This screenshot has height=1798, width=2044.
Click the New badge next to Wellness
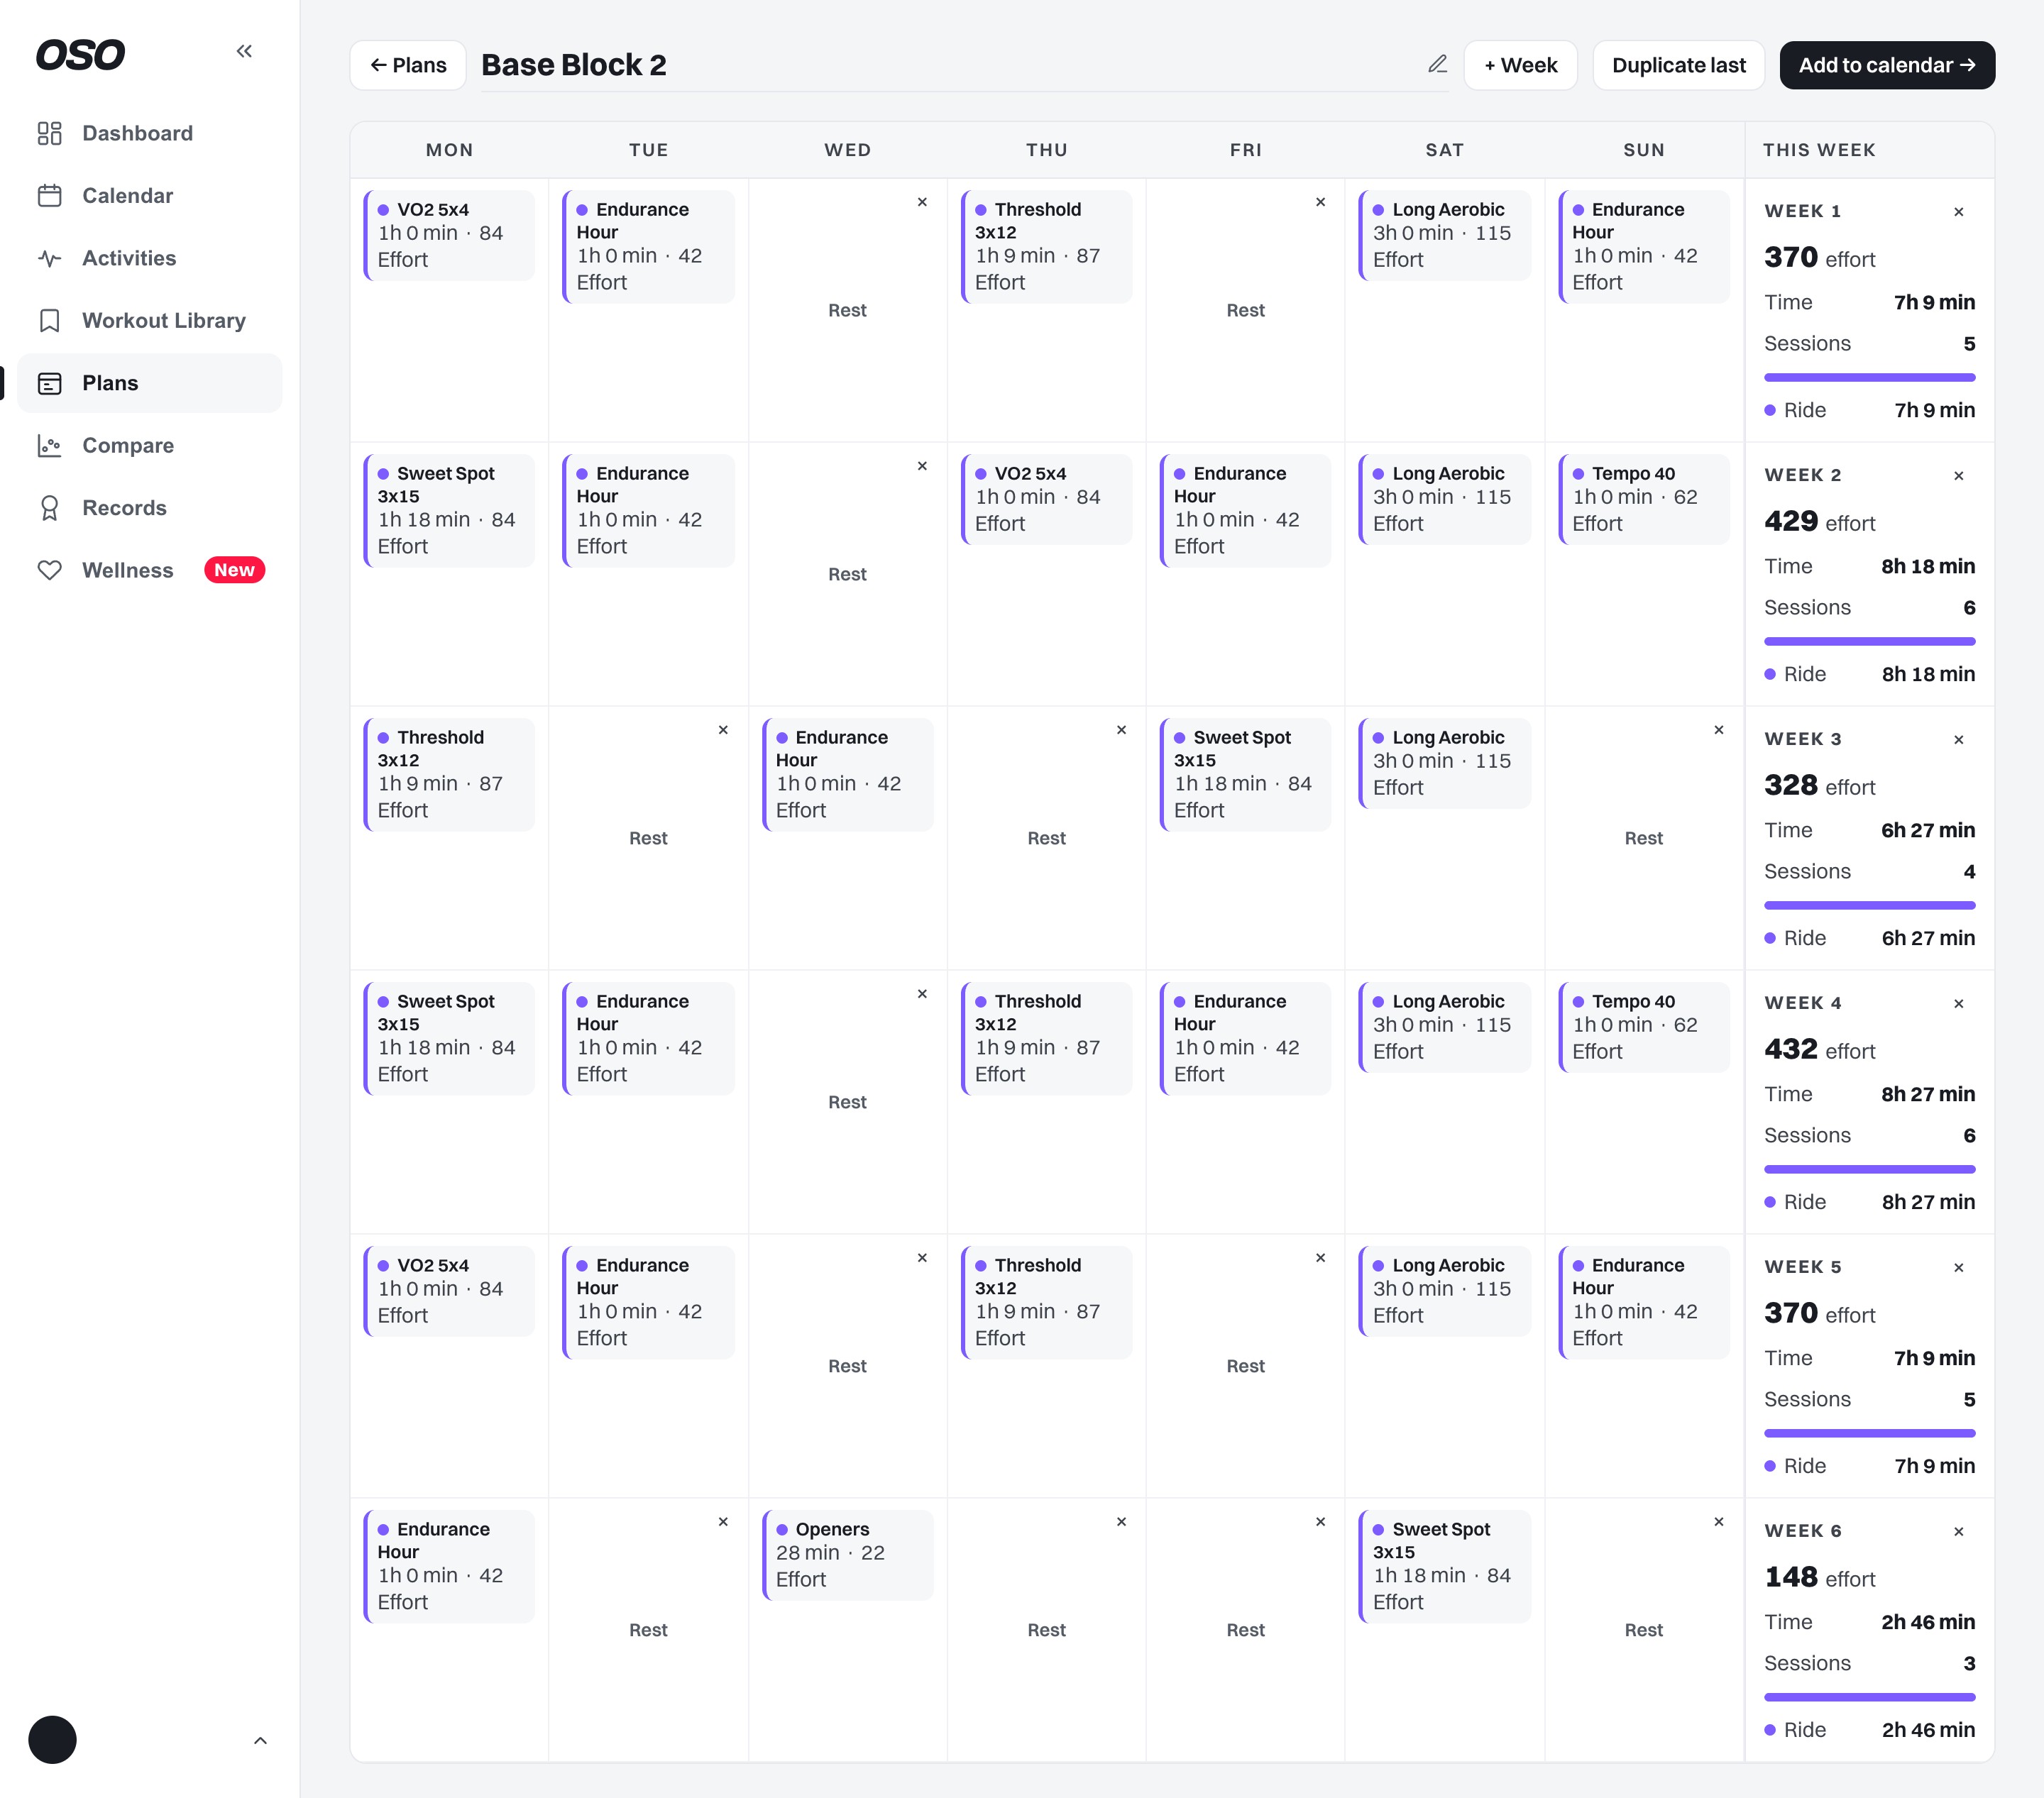click(x=234, y=570)
